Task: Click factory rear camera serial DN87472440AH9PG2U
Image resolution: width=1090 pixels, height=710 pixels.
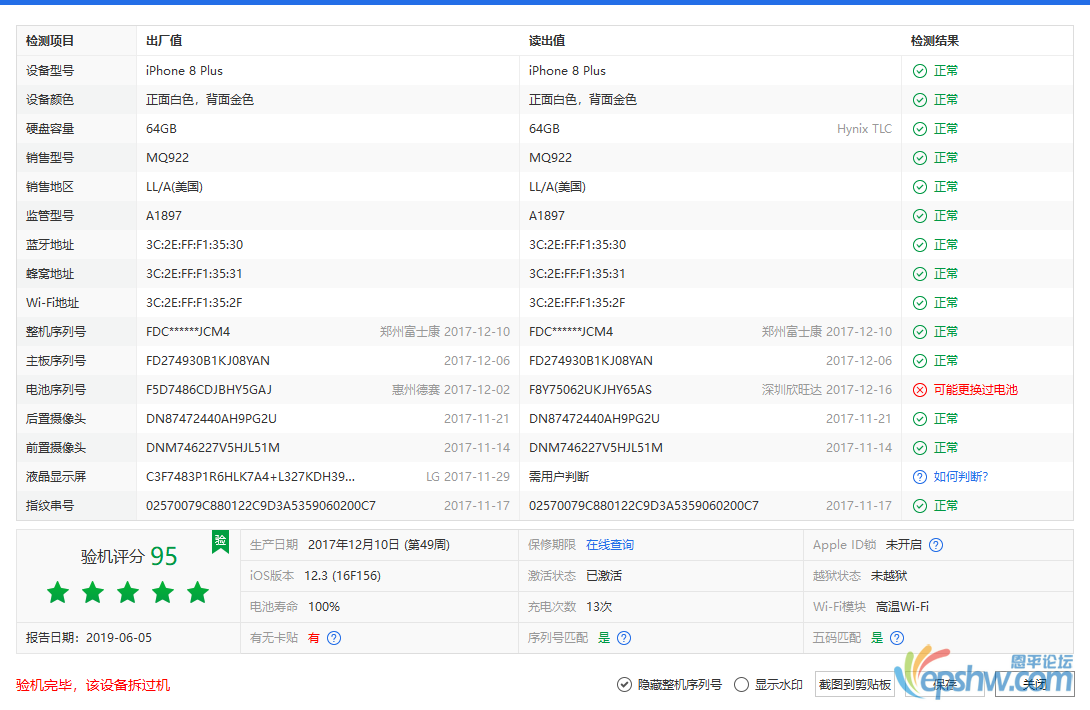Action: (x=211, y=419)
